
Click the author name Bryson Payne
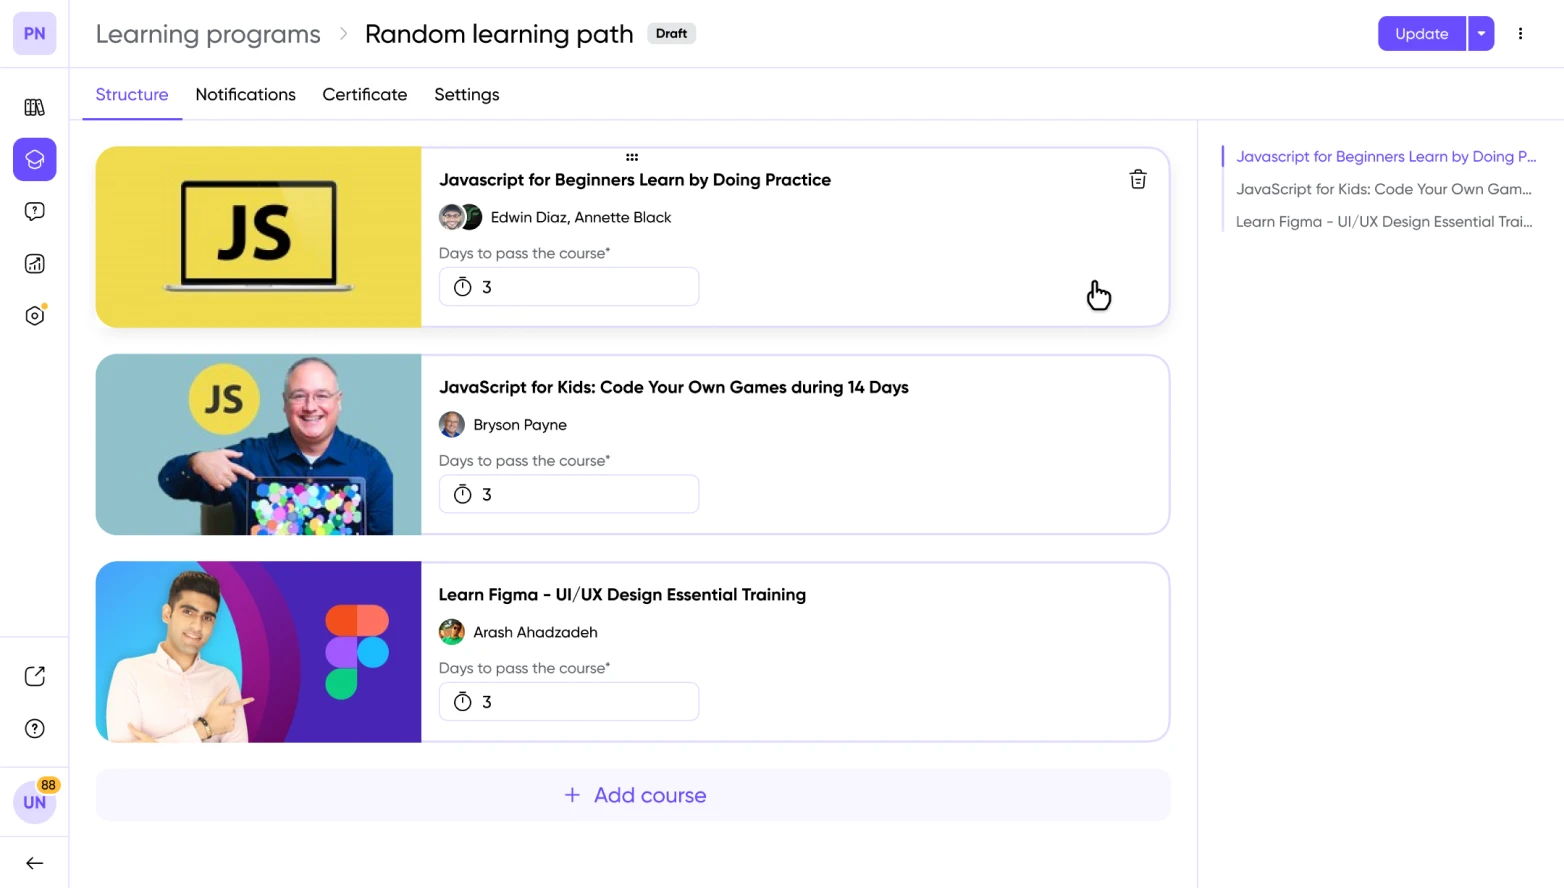[x=520, y=425]
